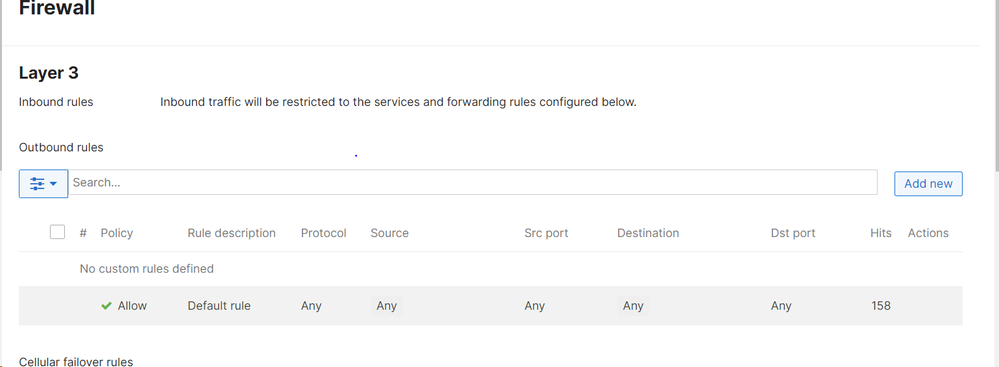
Task: Click the Src port column header
Action: pyautogui.click(x=546, y=233)
